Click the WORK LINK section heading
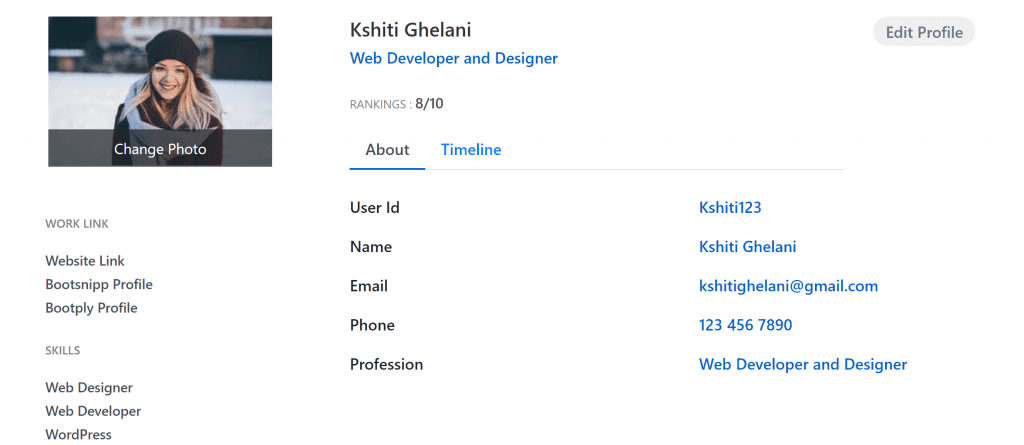Viewport: 1024px width, 445px height. 77,224
